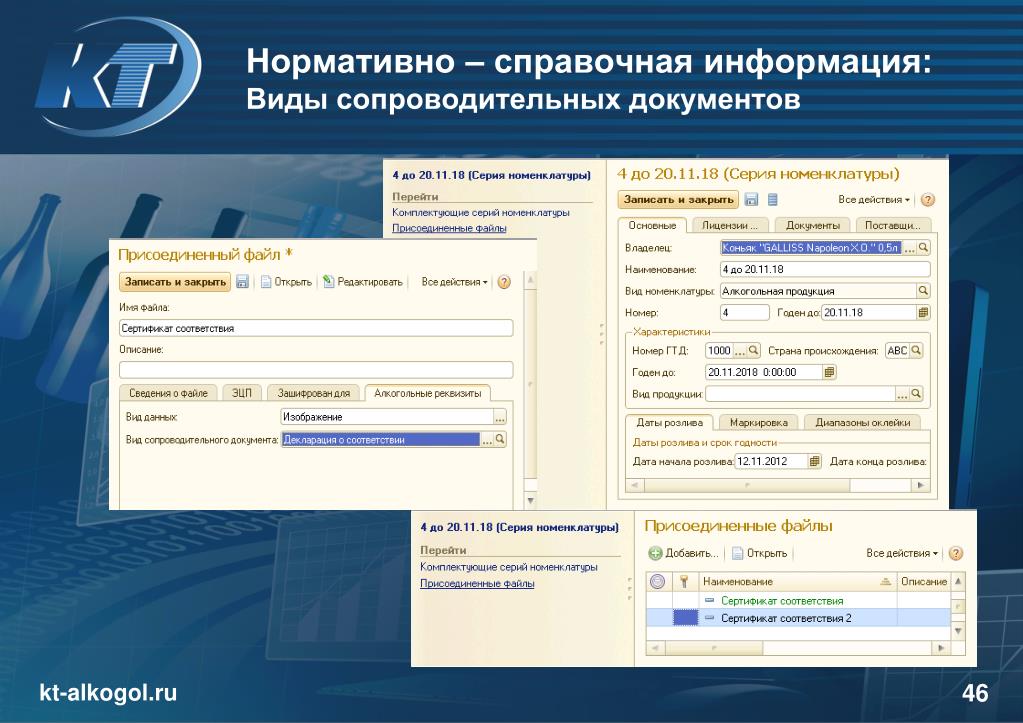This screenshot has height=723, width=1023.
Task: Click the list icon beside save in series form
Action: [x=772, y=200]
